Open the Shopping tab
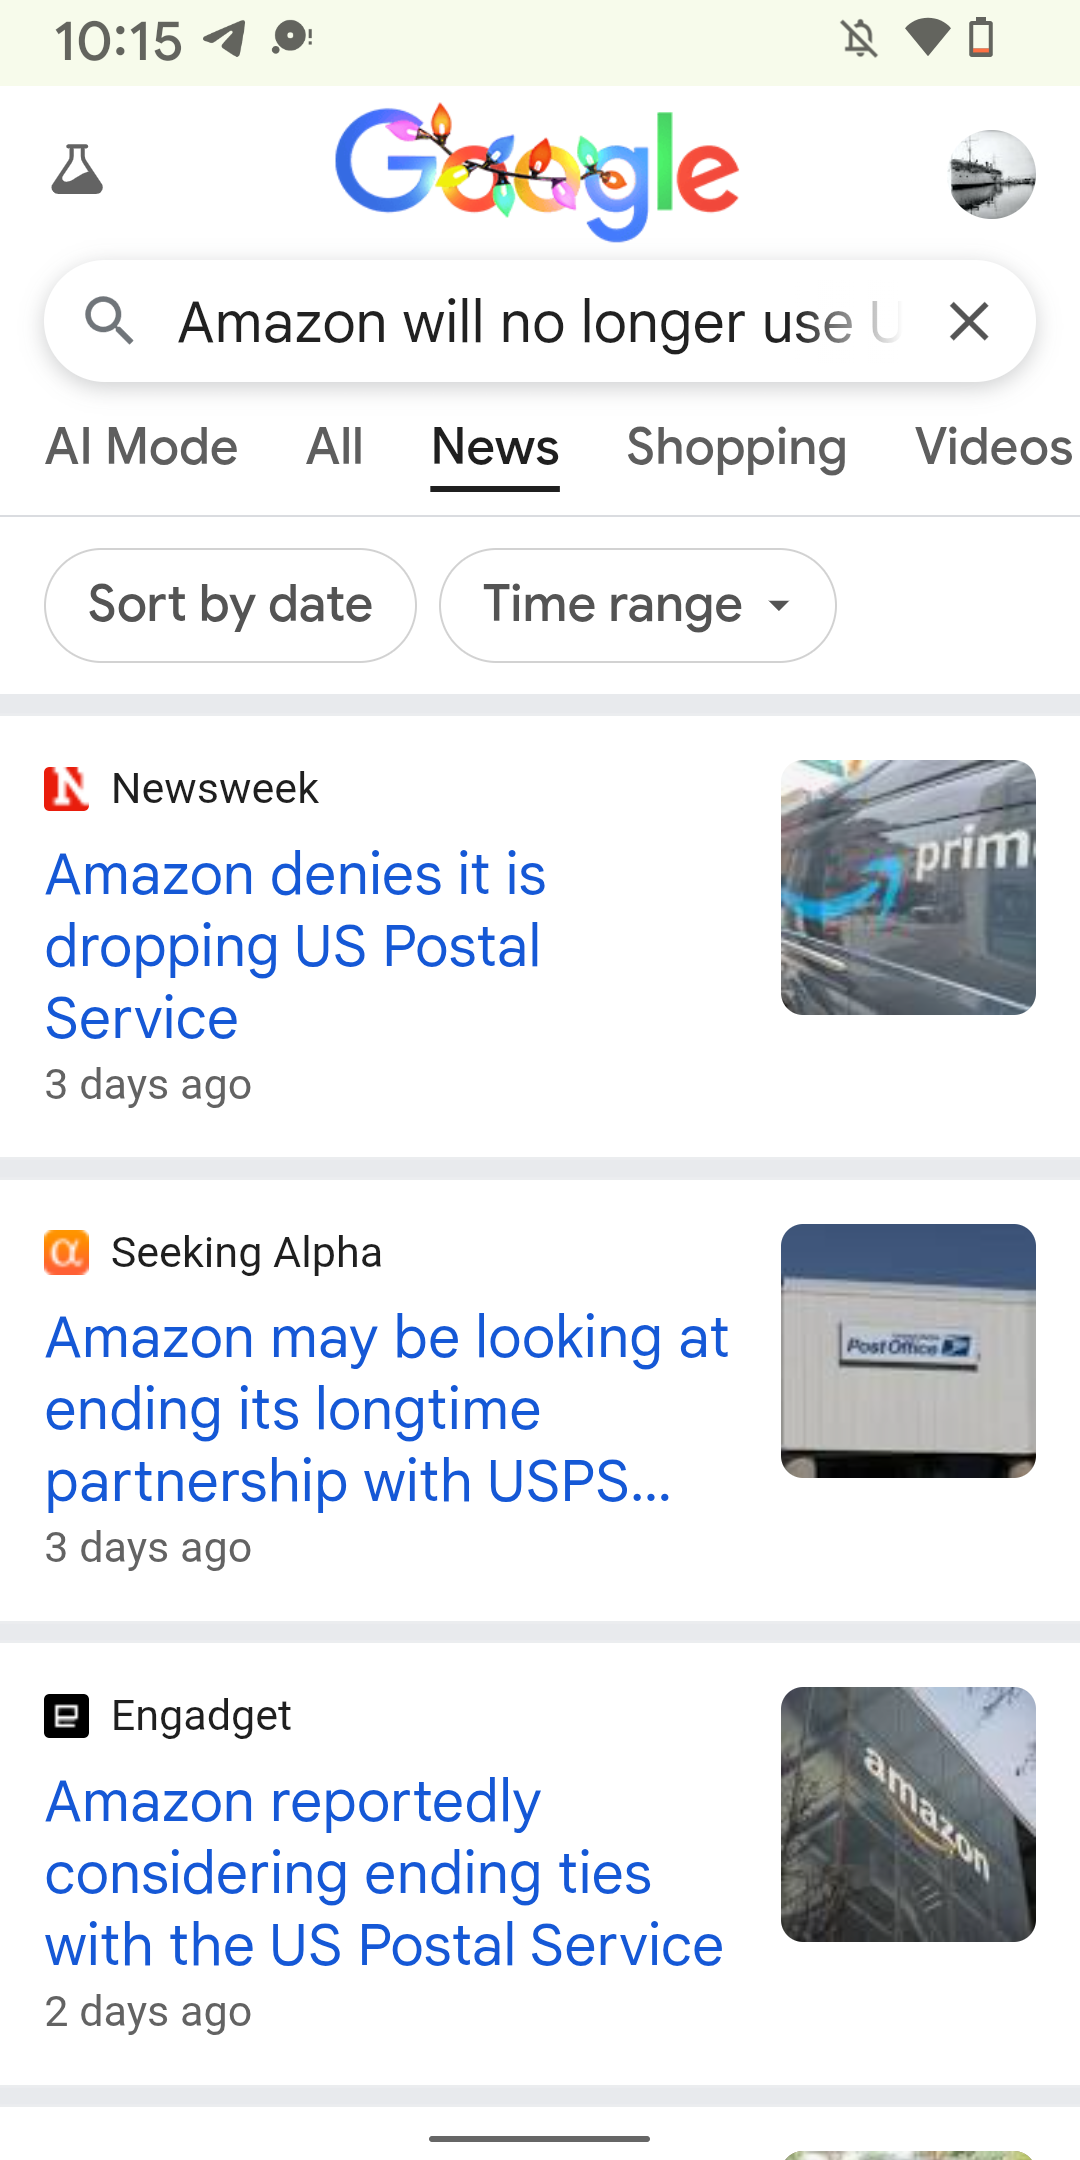This screenshot has width=1080, height=2160. coord(736,447)
